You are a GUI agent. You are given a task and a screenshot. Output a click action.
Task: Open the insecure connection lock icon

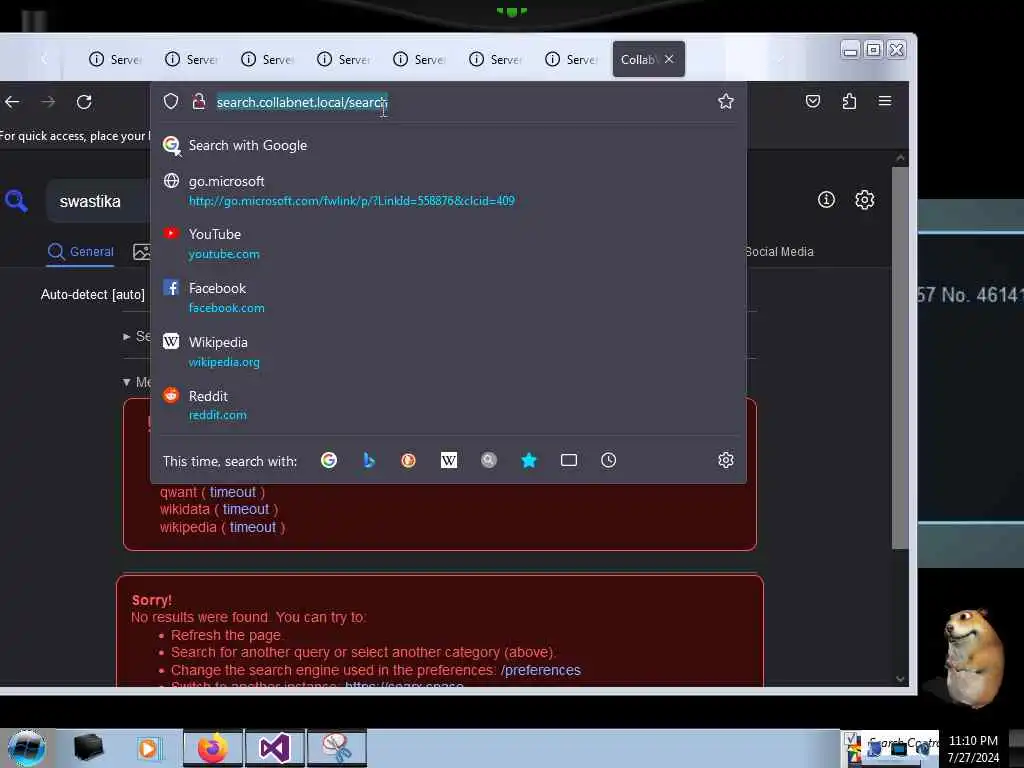pos(199,101)
